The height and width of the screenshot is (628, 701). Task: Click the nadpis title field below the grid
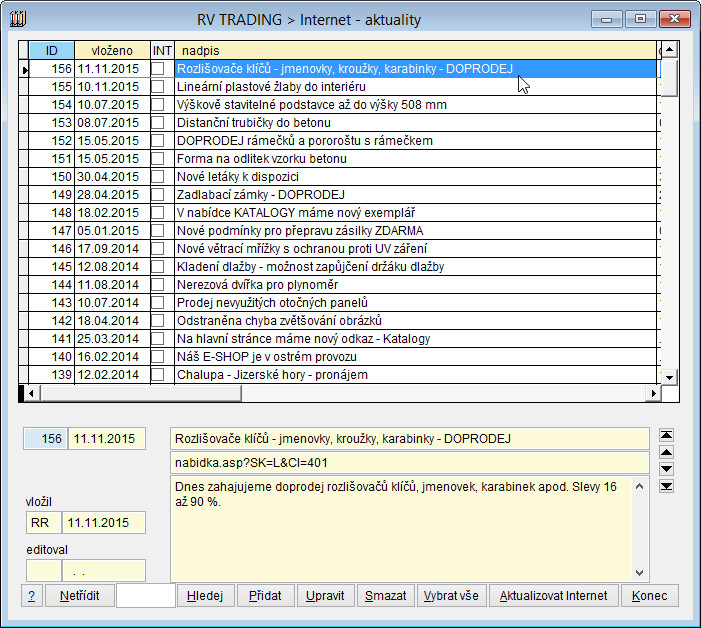(410, 438)
